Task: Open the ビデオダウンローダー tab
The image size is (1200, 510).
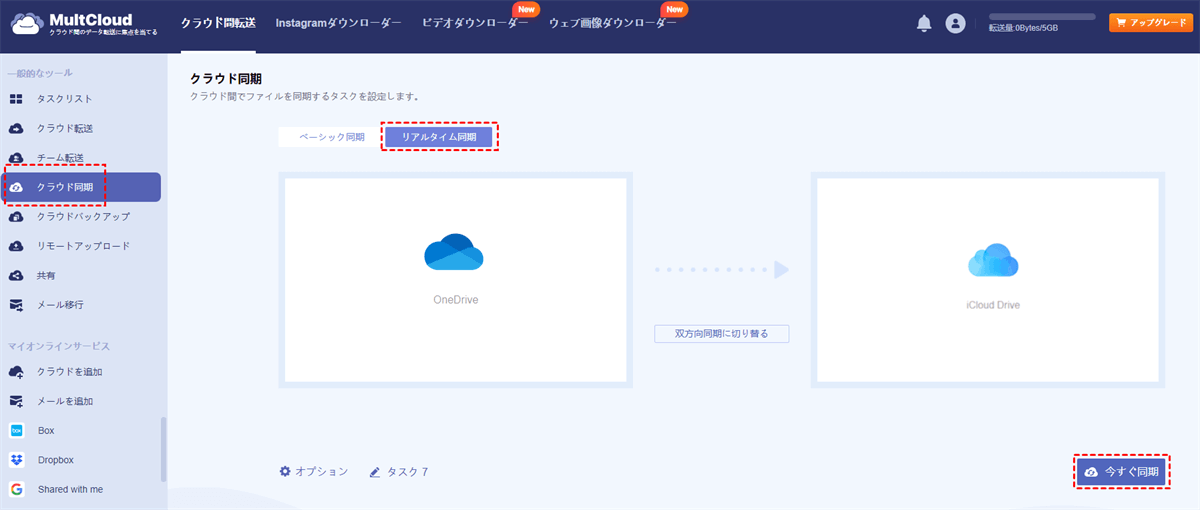Action: (475, 24)
